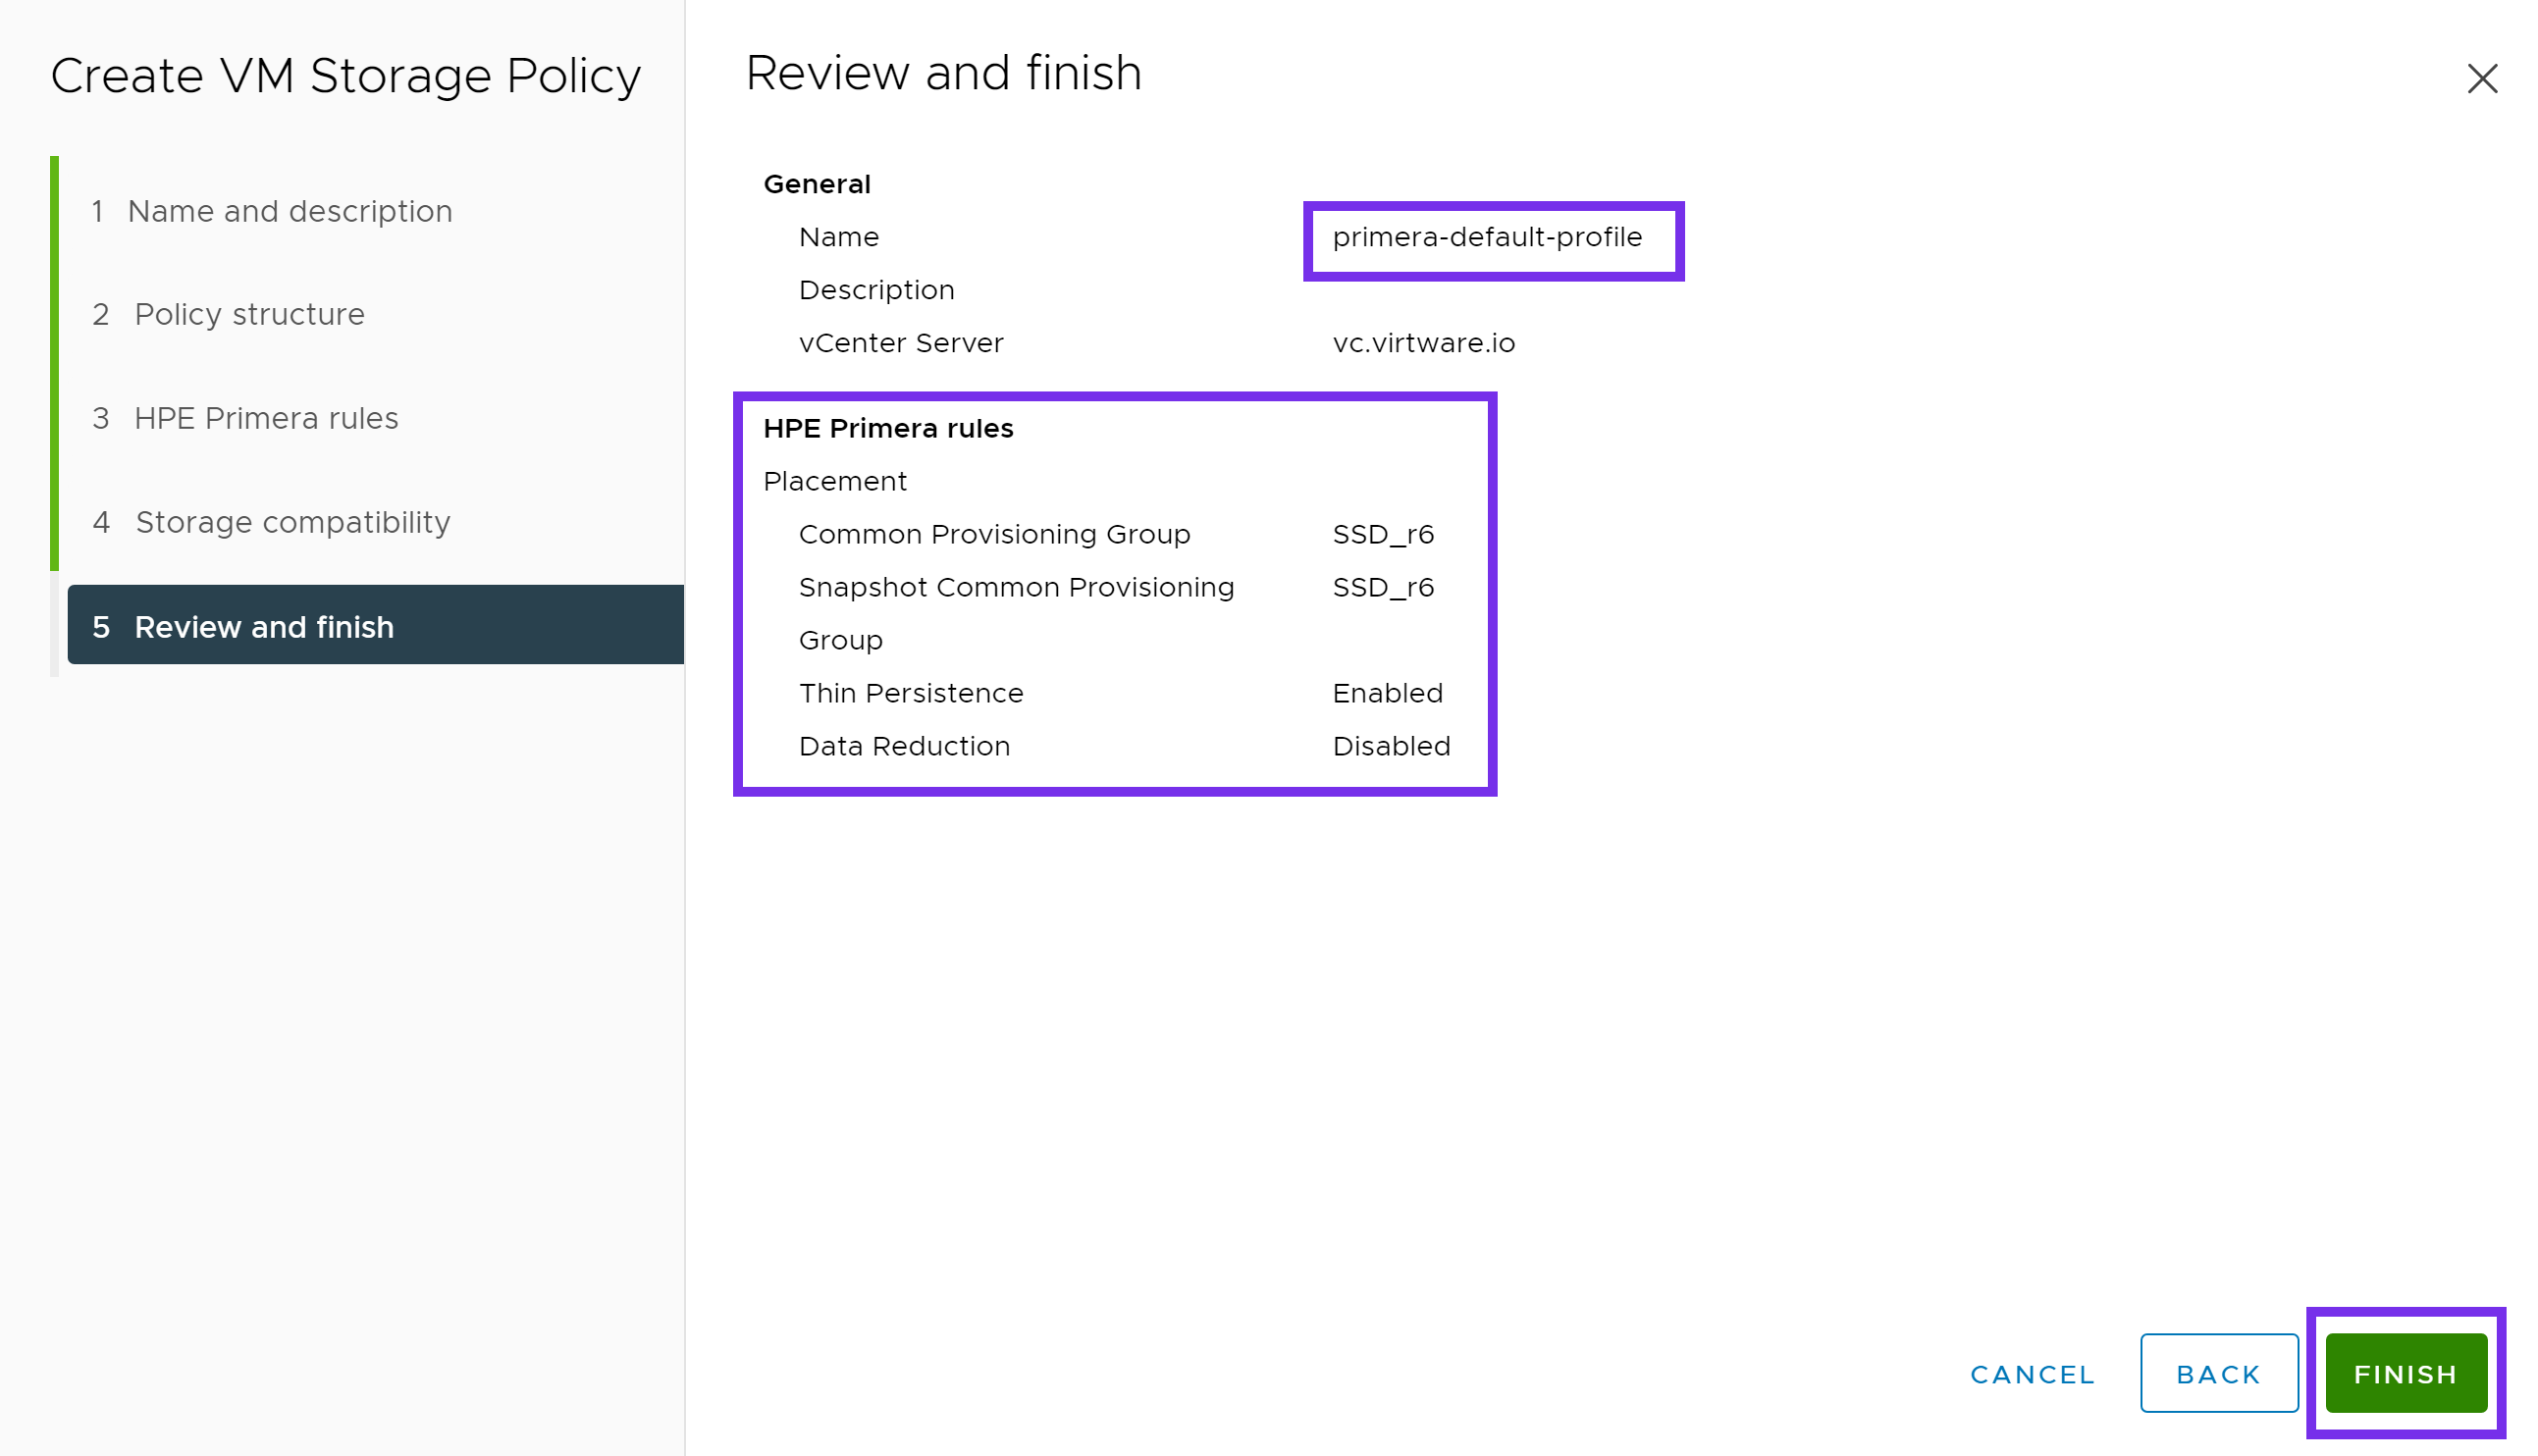Click the Create VM Storage Policy title
Screen dimensions: 2538x1456
point(346,76)
